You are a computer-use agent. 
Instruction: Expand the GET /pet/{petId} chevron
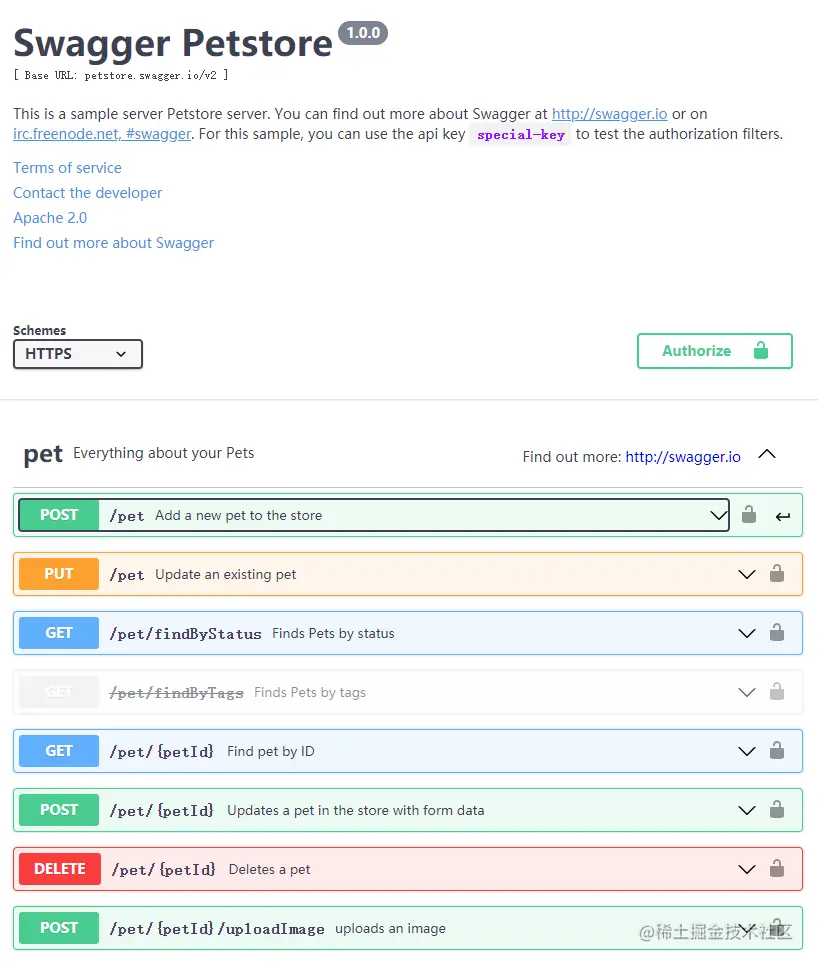click(746, 752)
